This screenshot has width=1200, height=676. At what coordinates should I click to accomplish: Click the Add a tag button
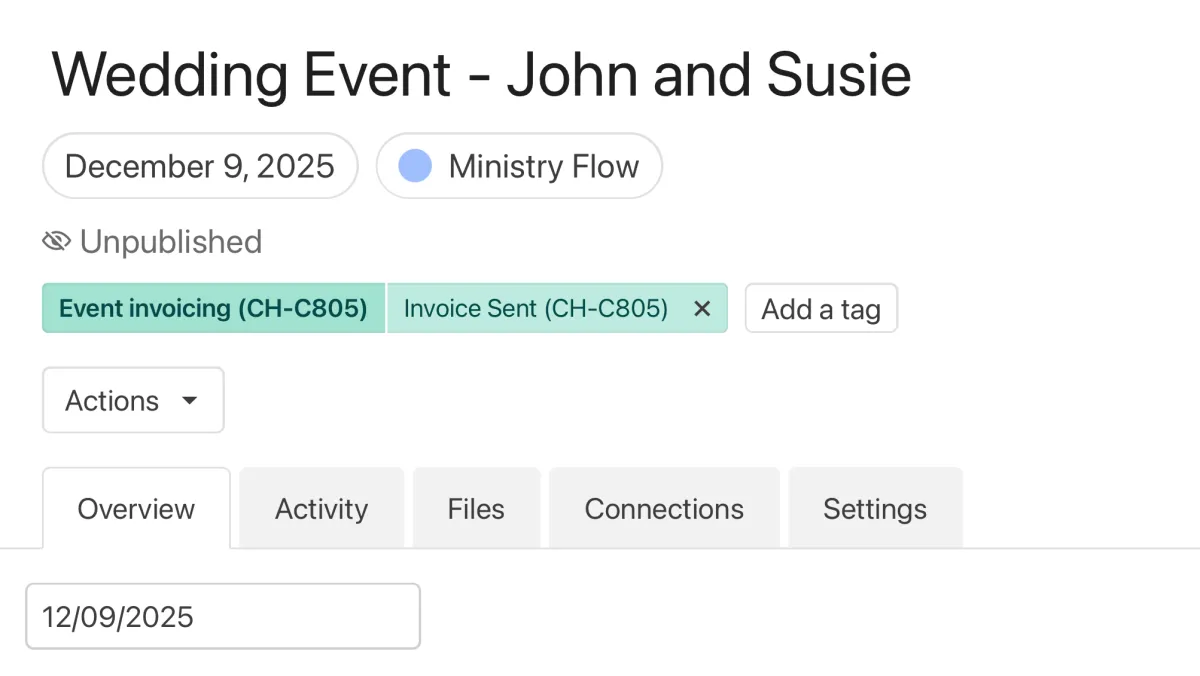click(821, 308)
